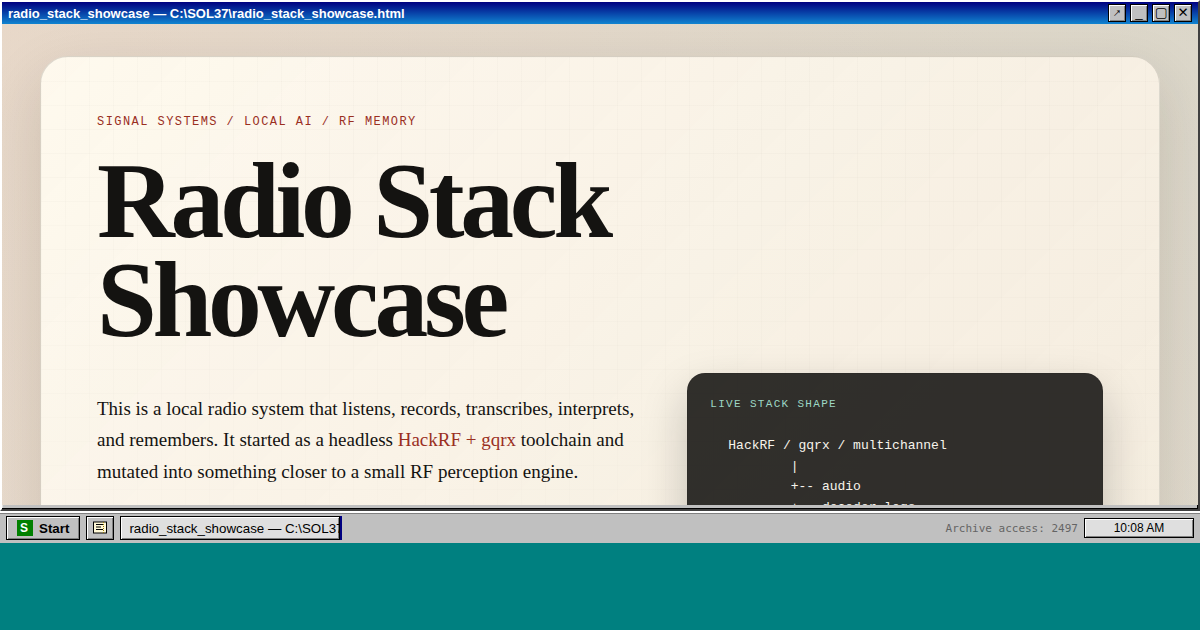
Task: Minimize the radio_stack_showcase window
Action: coord(1139,13)
